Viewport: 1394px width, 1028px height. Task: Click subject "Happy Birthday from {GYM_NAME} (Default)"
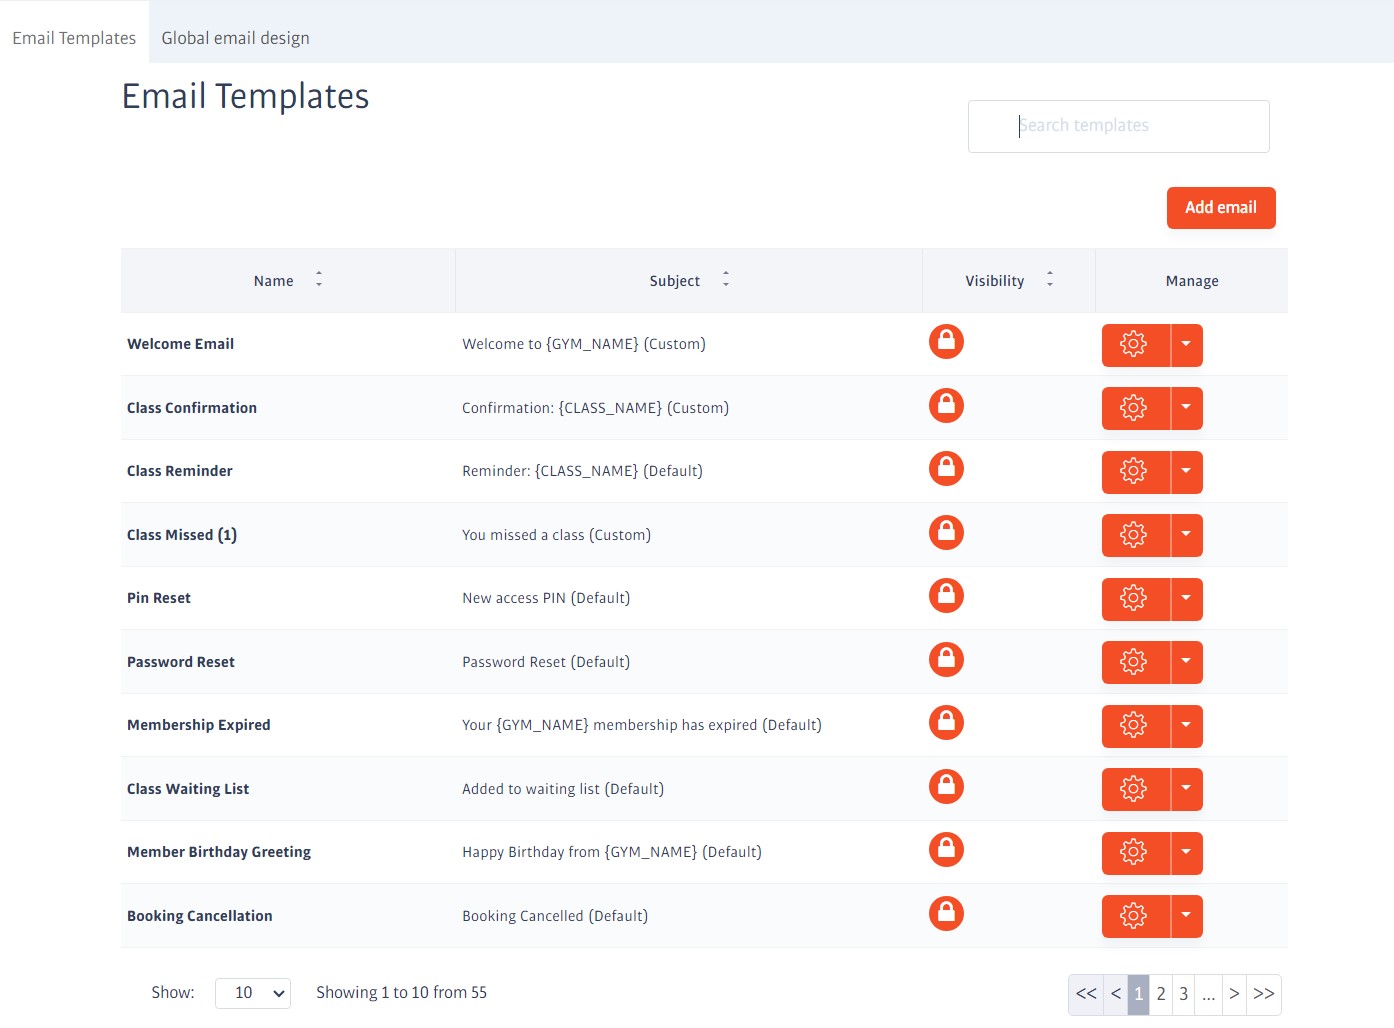pyautogui.click(x=612, y=852)
